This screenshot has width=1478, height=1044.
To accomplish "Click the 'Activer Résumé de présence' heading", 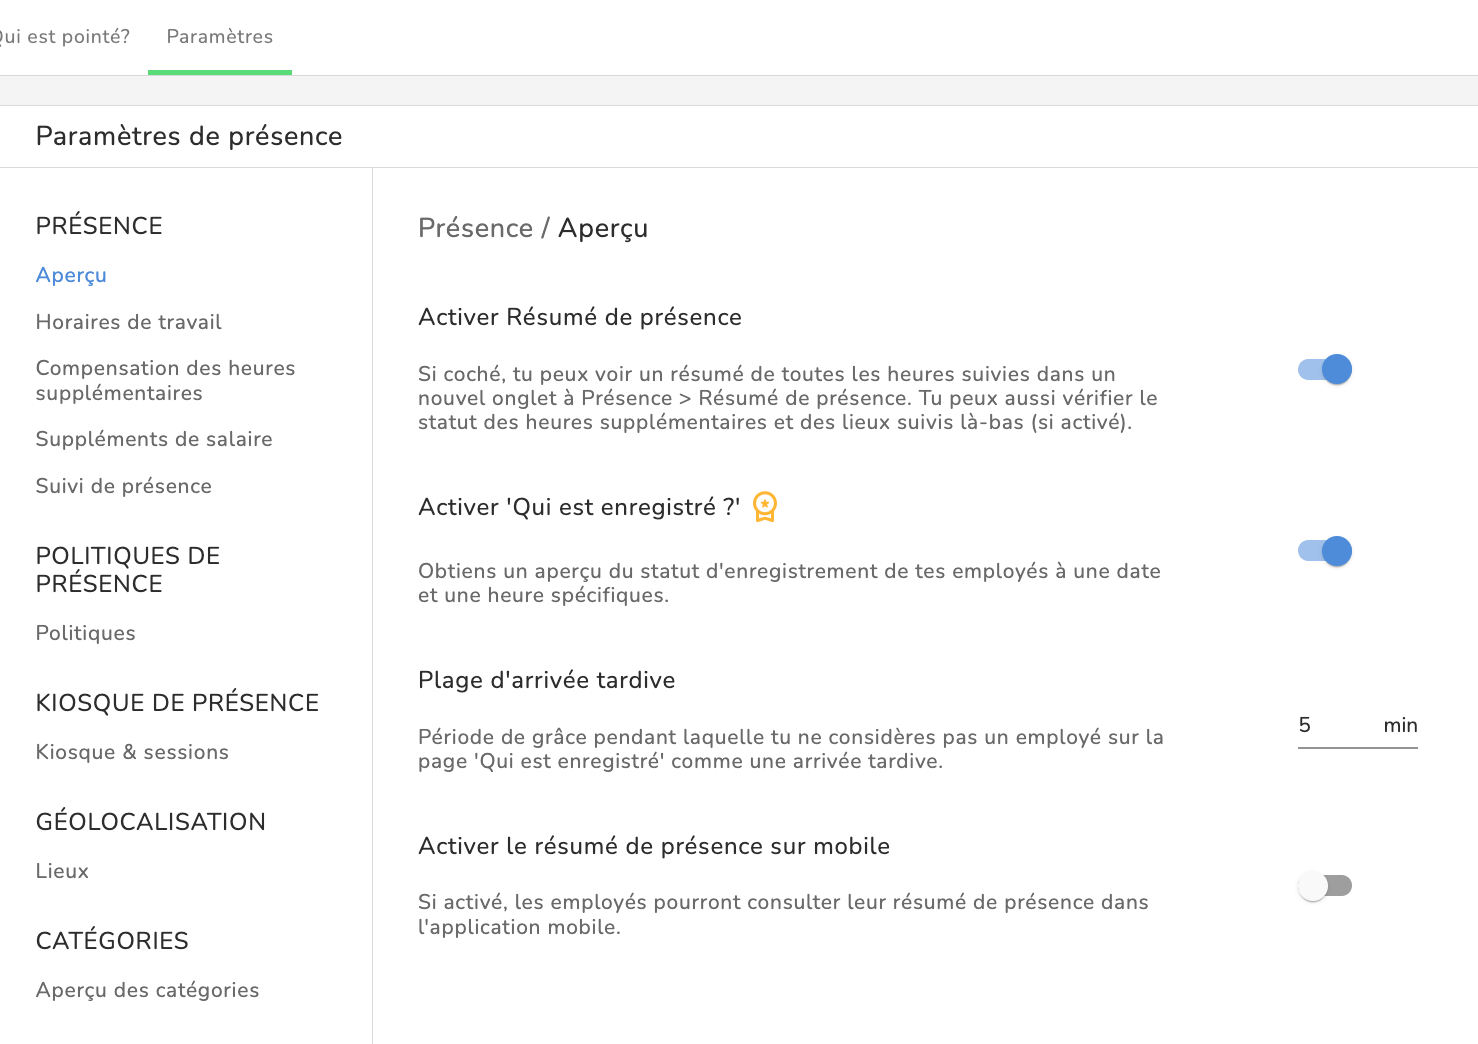I will click(x=580, y=317).
